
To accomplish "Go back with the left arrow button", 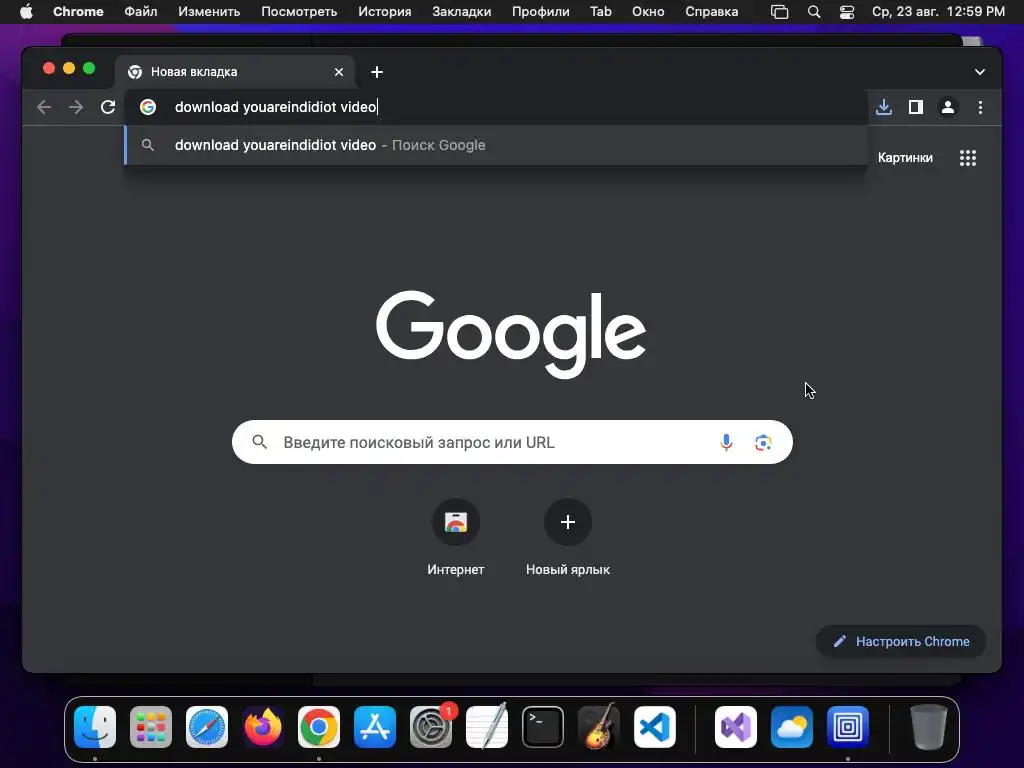I will (x=44, y=107).
